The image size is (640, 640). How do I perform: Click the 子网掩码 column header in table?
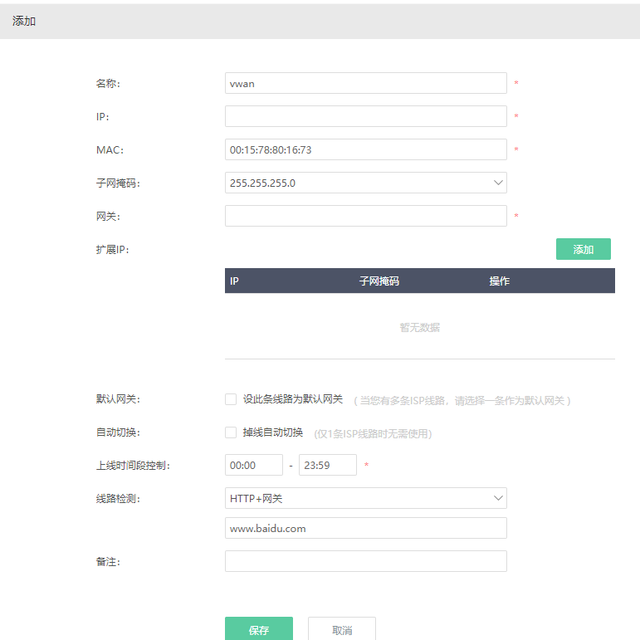coord(379,281)
